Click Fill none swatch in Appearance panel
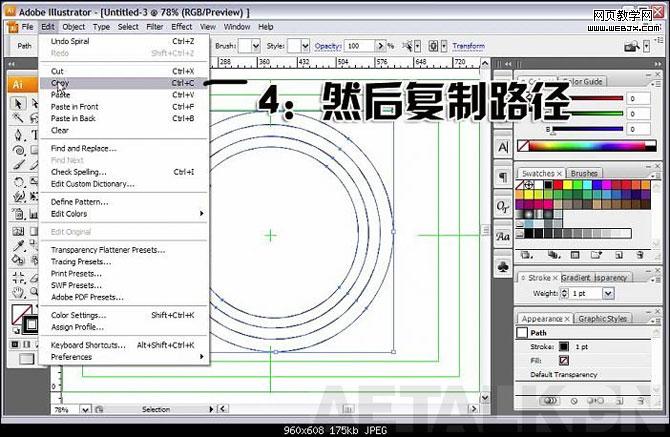 pyautogui.click(x=564, y=361)
